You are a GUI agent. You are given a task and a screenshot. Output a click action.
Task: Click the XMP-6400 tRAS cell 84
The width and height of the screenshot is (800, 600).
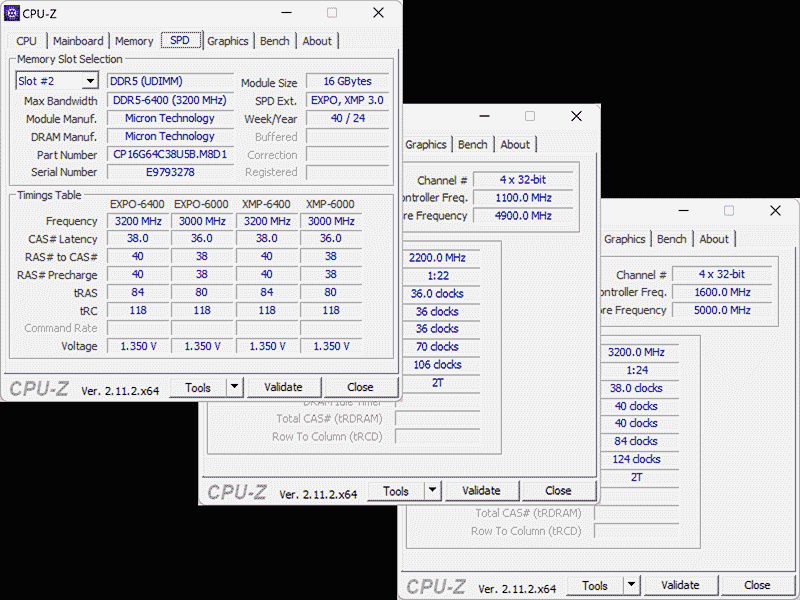click(x=267, y=292)
